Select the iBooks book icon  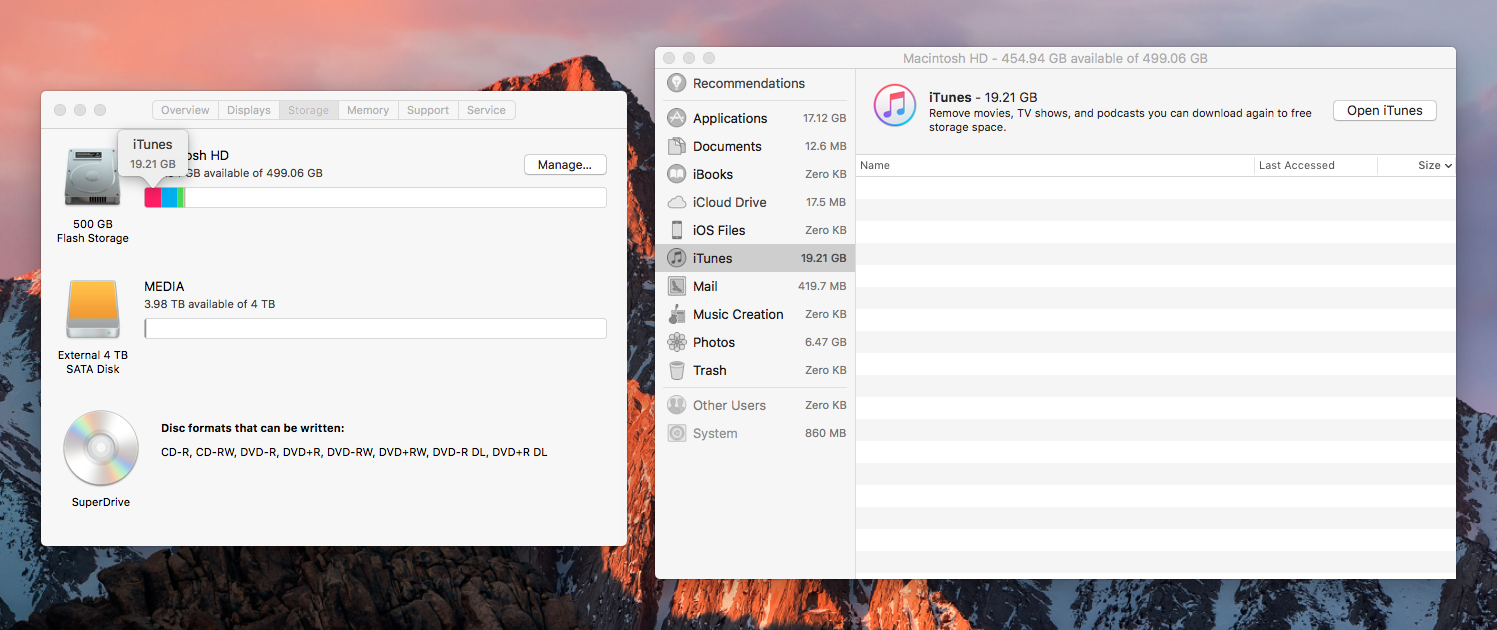[677, 174]
